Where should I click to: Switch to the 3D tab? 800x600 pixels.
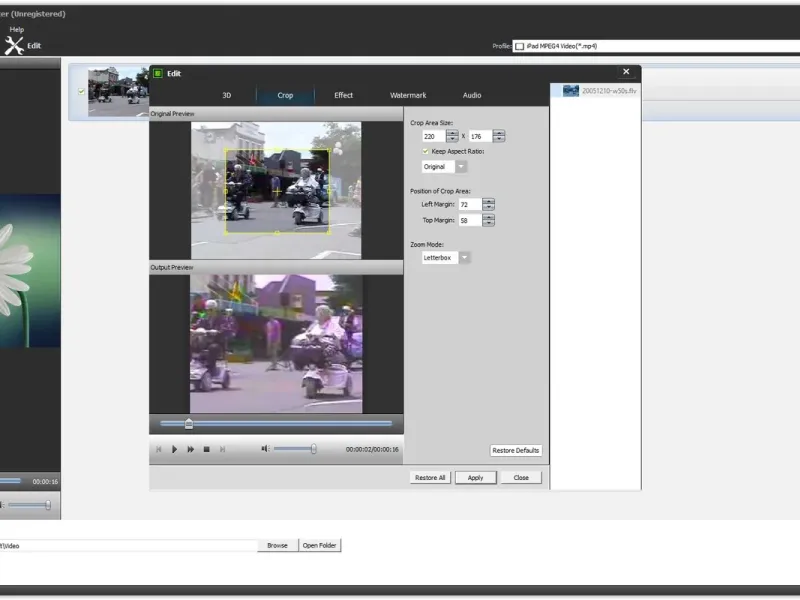tap(227, 95)
